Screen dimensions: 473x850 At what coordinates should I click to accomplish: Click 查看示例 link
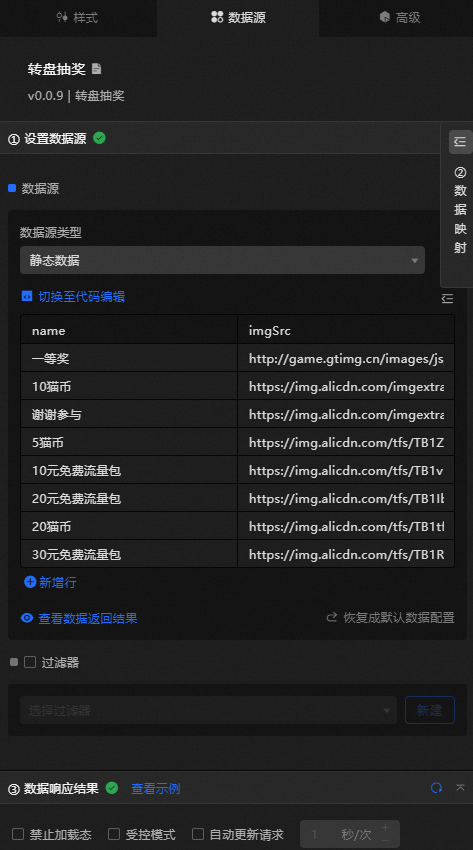tap(155, 788)
